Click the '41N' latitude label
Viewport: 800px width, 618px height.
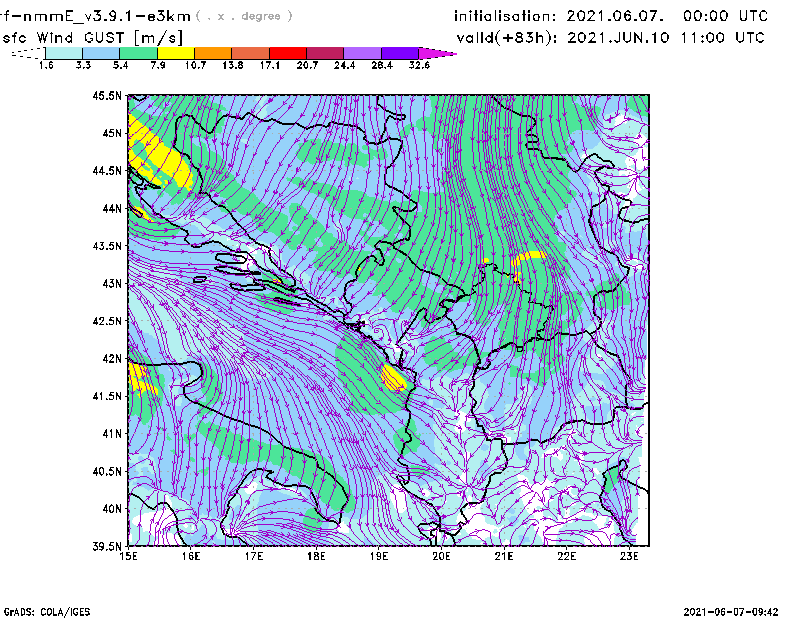[x=112, y=434]
